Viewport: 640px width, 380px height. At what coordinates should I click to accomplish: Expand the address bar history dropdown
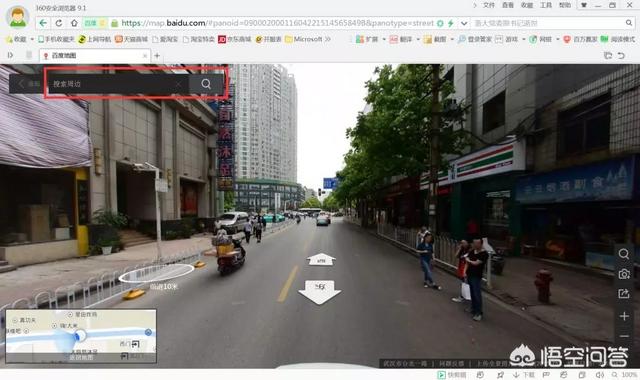(x=464, y=23)
